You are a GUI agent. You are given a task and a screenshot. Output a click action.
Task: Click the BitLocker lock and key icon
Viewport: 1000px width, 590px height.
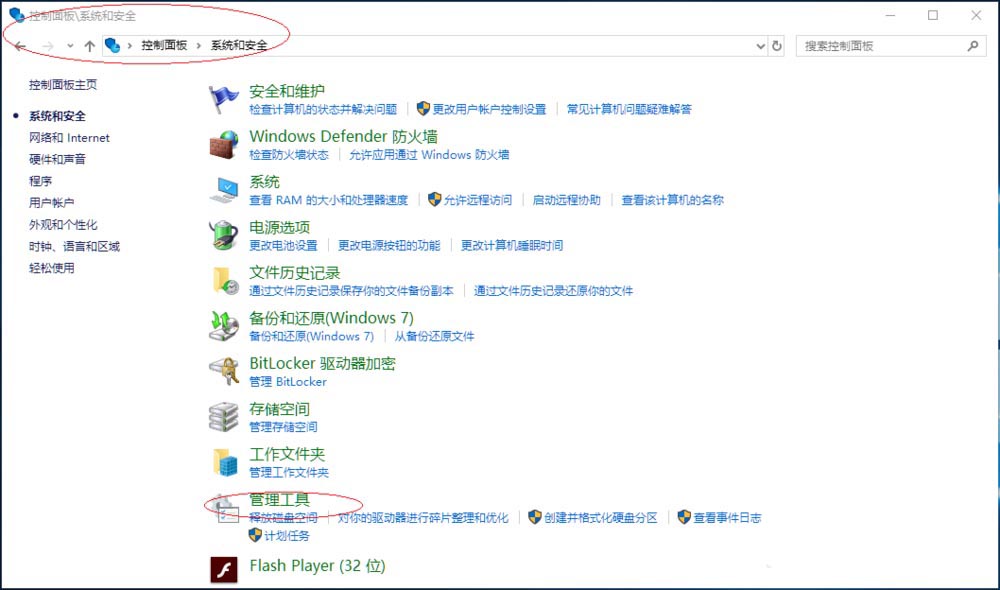click(x=223, y=371)
